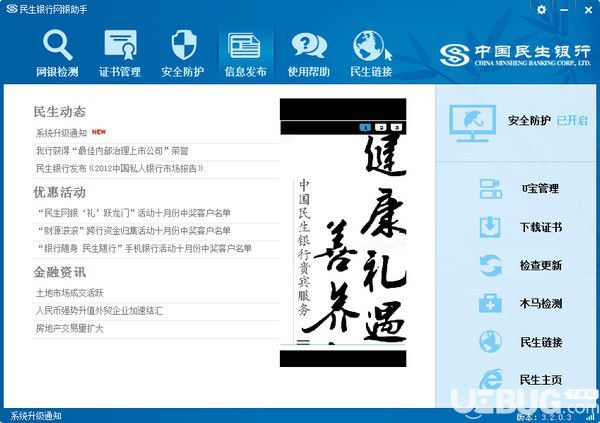Click the 安全防护 label in sidebar

[x=529, y=121]
